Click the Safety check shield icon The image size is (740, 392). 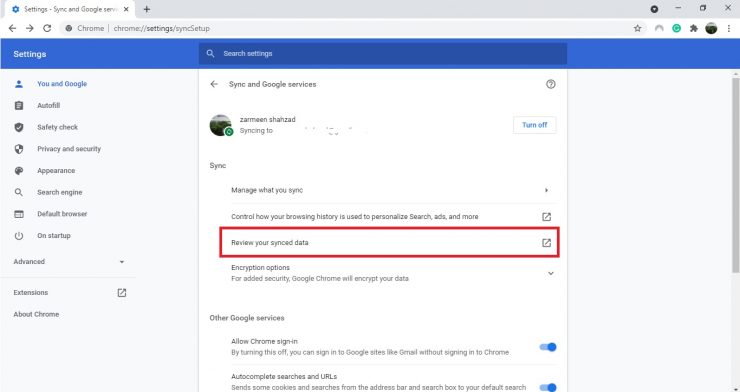19,127
